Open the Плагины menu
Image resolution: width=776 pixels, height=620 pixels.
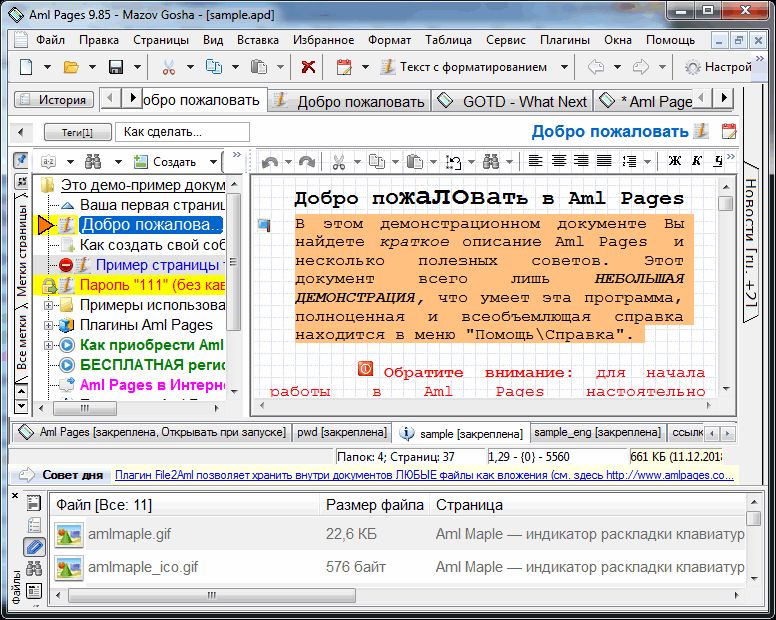[565, 40]
